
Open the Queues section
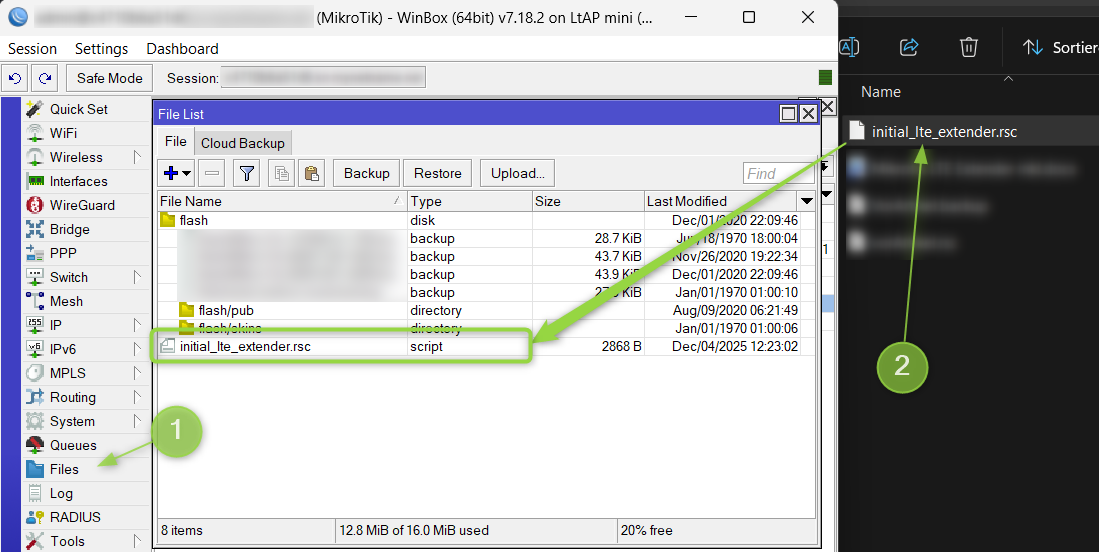73,445
